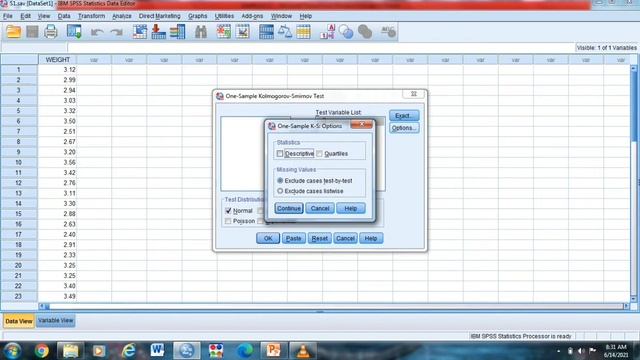Switch to the Data View tab
This screenshot has width=640, height=360.
tap(19, 321)
